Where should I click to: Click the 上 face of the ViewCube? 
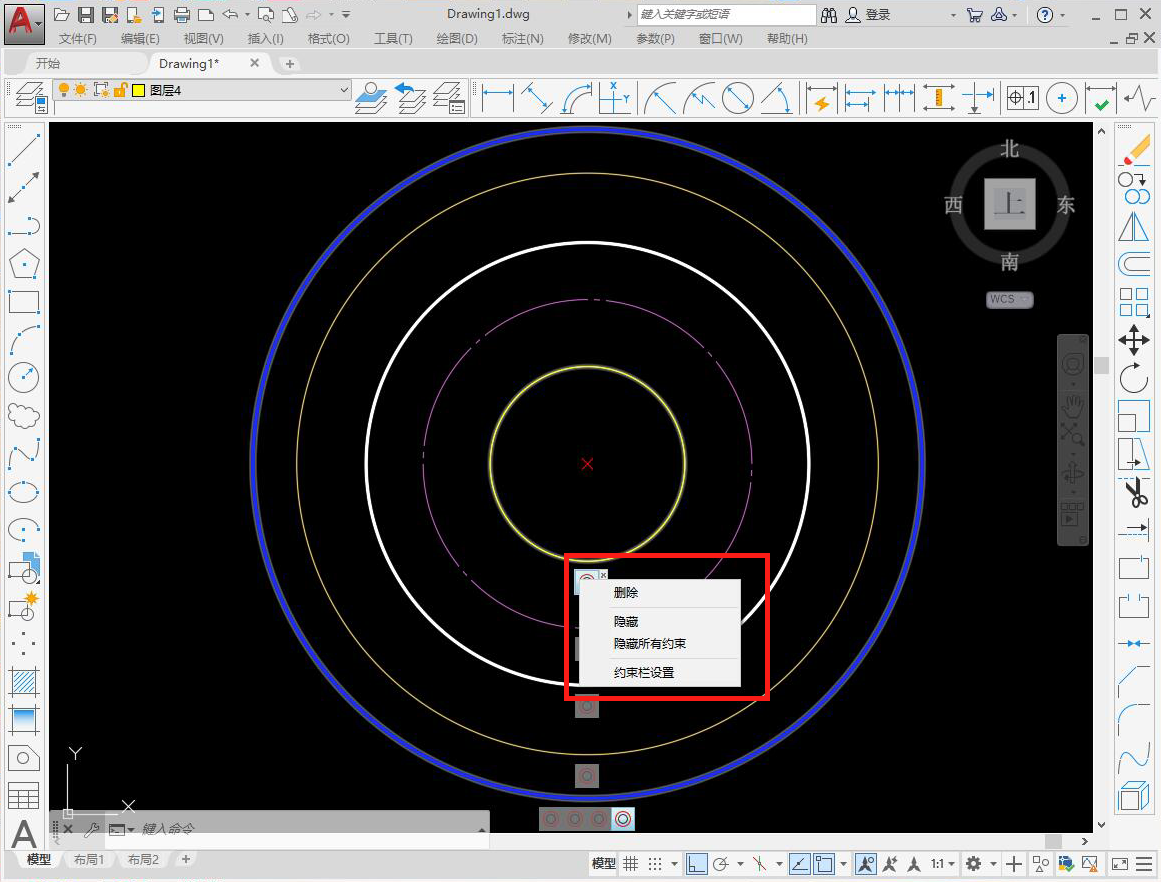click(1009, 204)
